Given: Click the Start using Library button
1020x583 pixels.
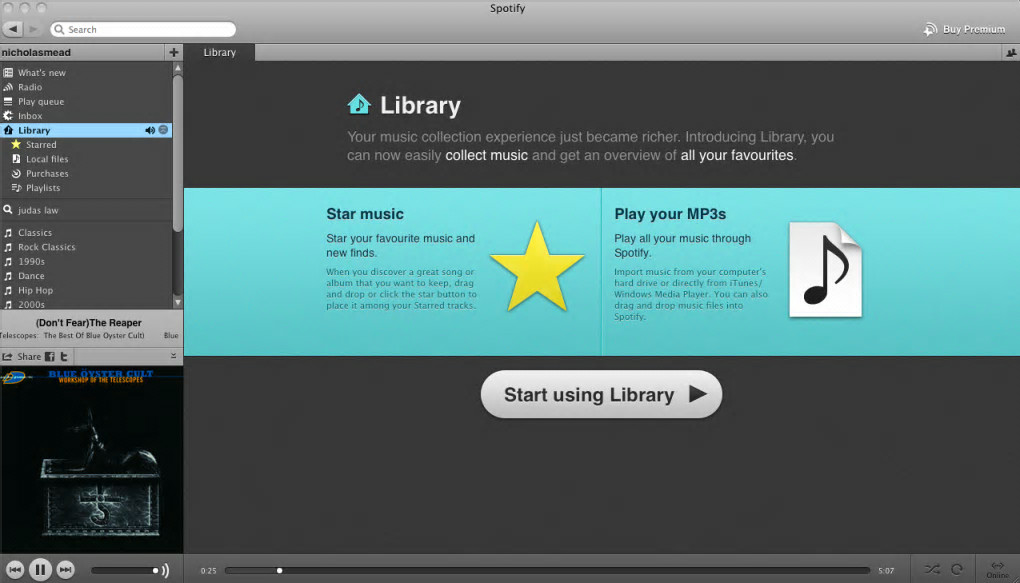Looking at the screenshot, I should (x=601, y=394).
